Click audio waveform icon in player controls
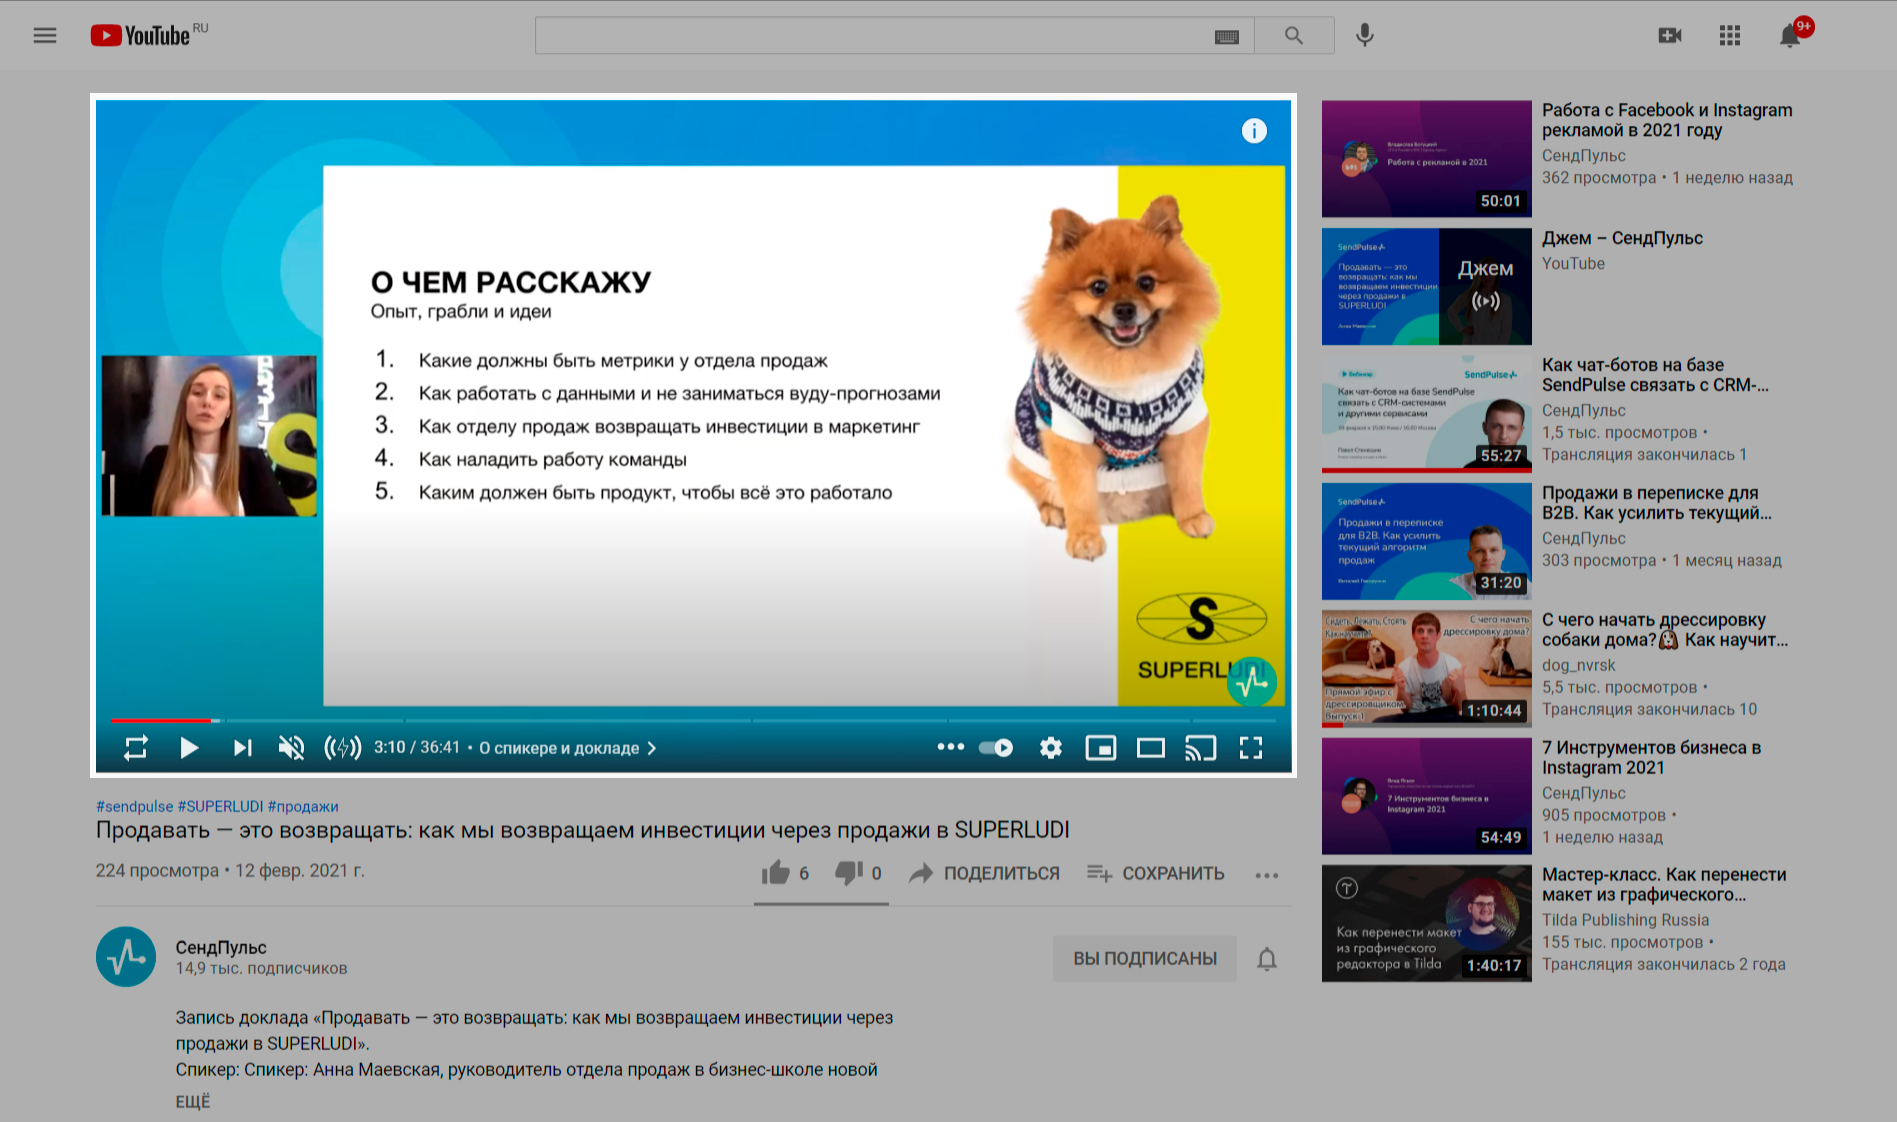Image resolution: width=1897 pixels, height=1122 pixels. 343,748
